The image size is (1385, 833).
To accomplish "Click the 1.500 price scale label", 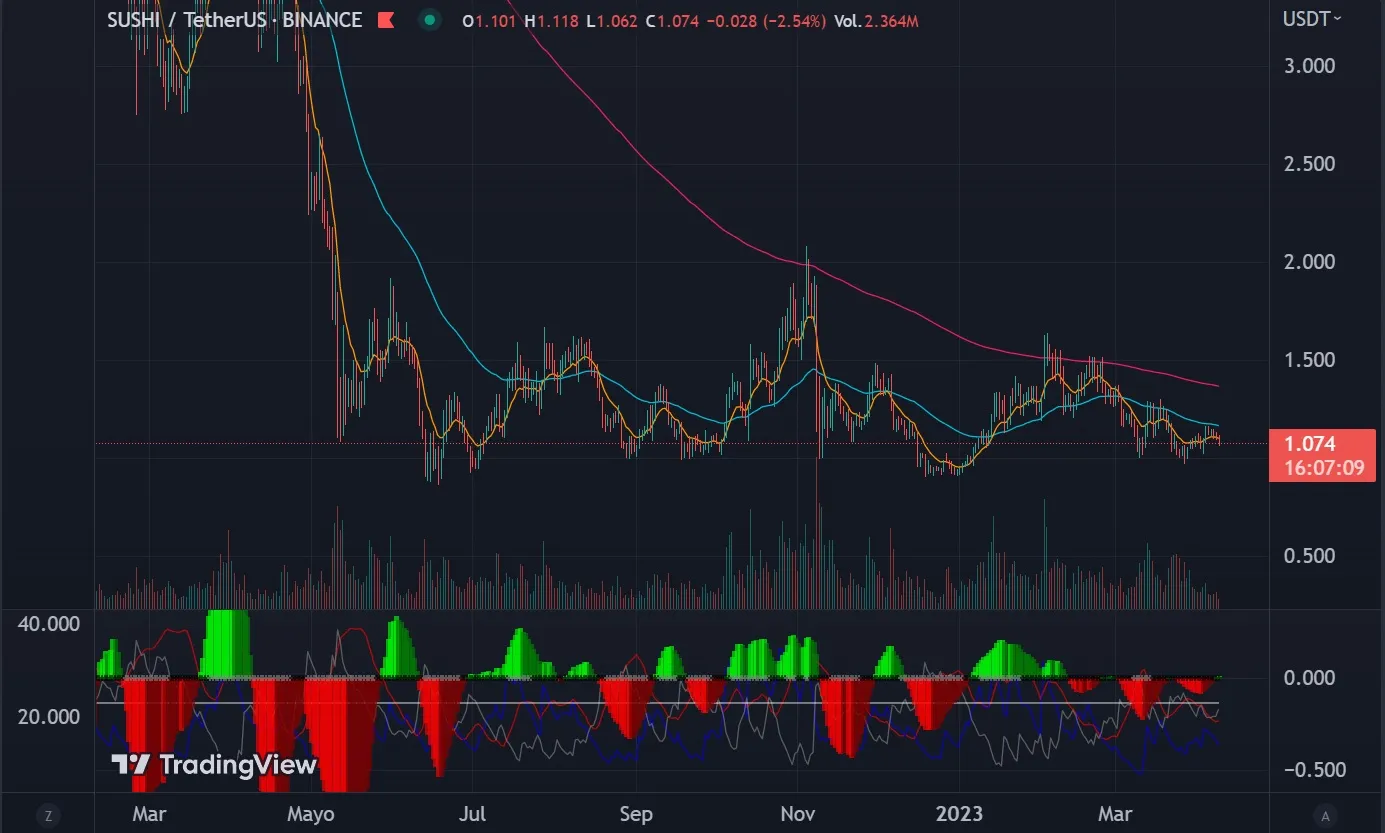I will click(x=1310, y=360).
